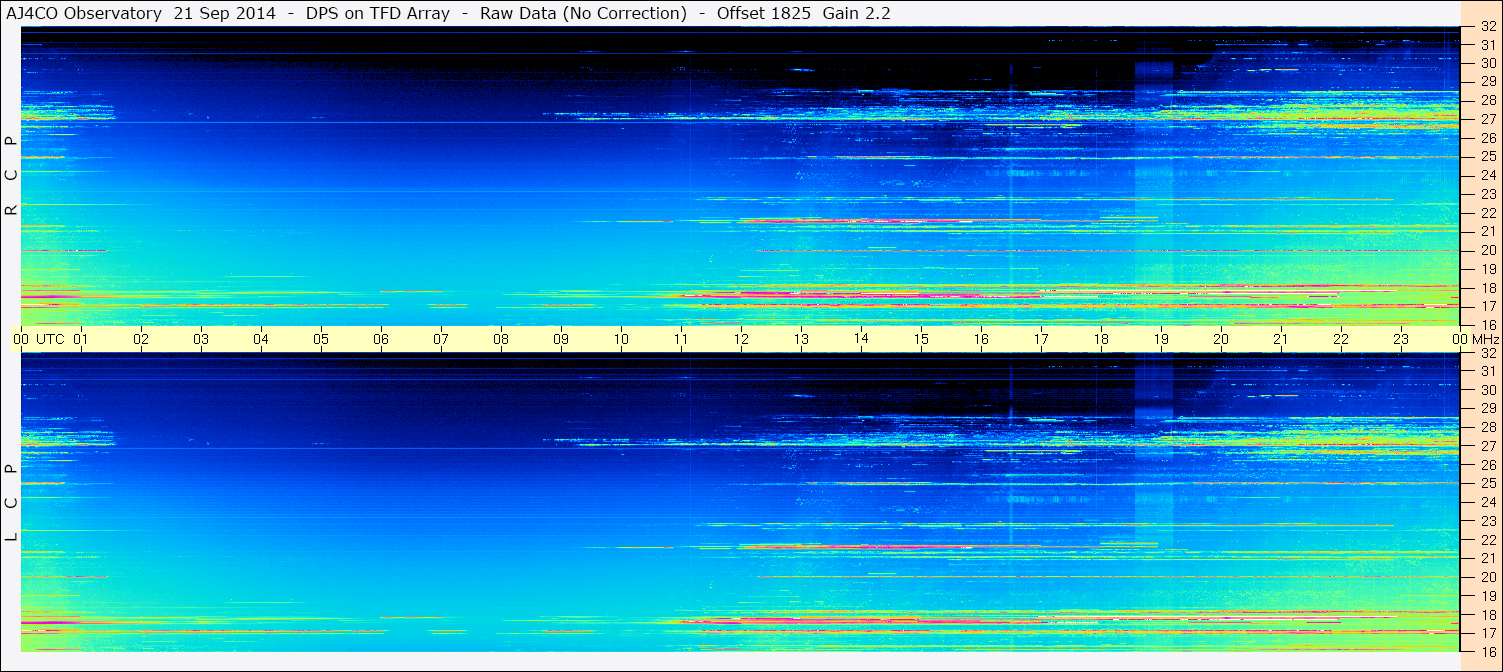The image size is (1503, 672).
Task: Select the 17 MHz tick in lower LCP panel
Action: tap(1487, 633)
